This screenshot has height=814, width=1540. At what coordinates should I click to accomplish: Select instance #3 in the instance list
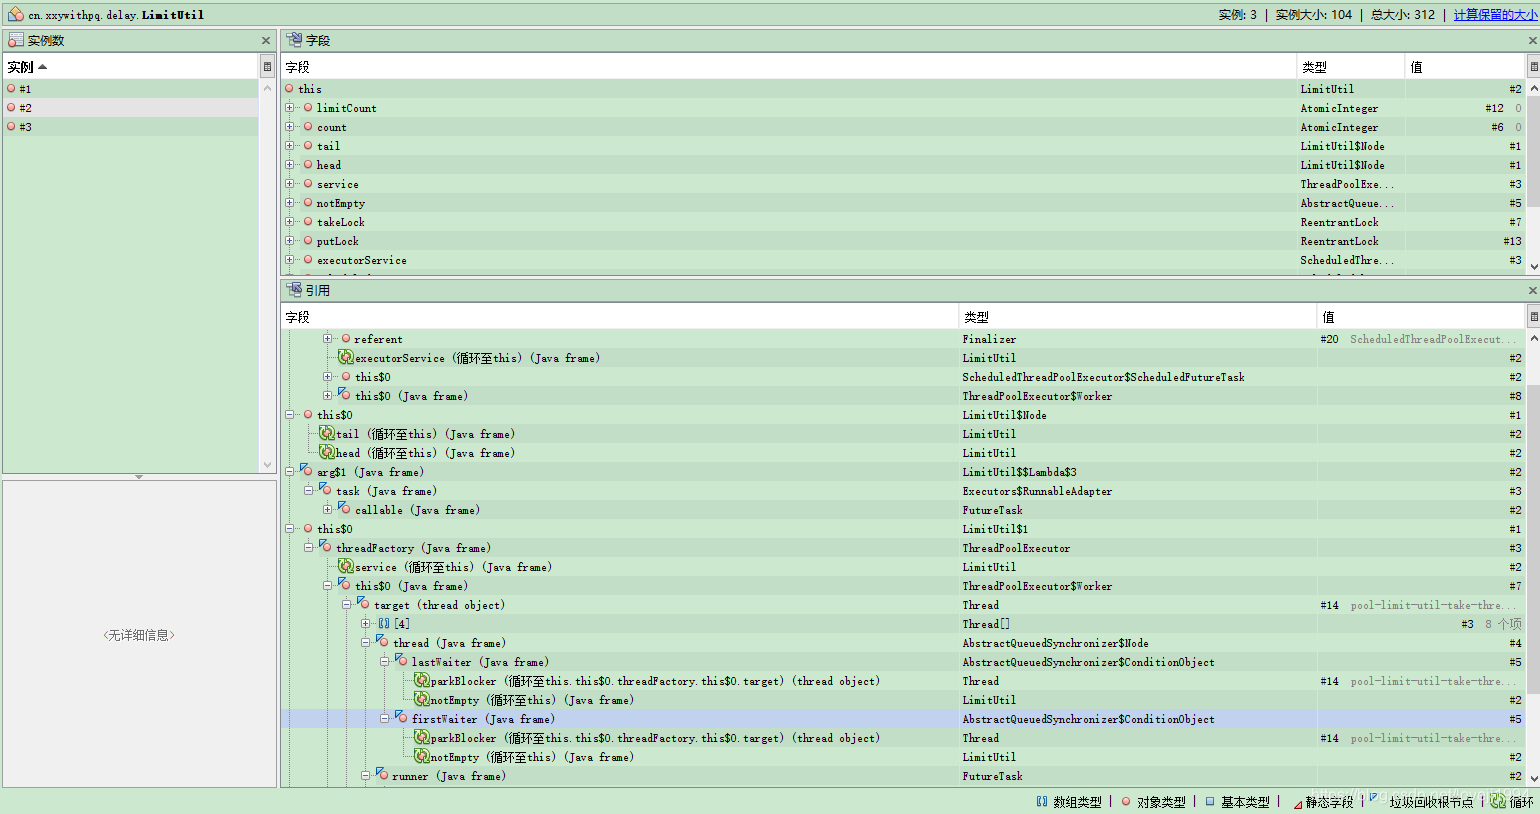pos(130,127)
